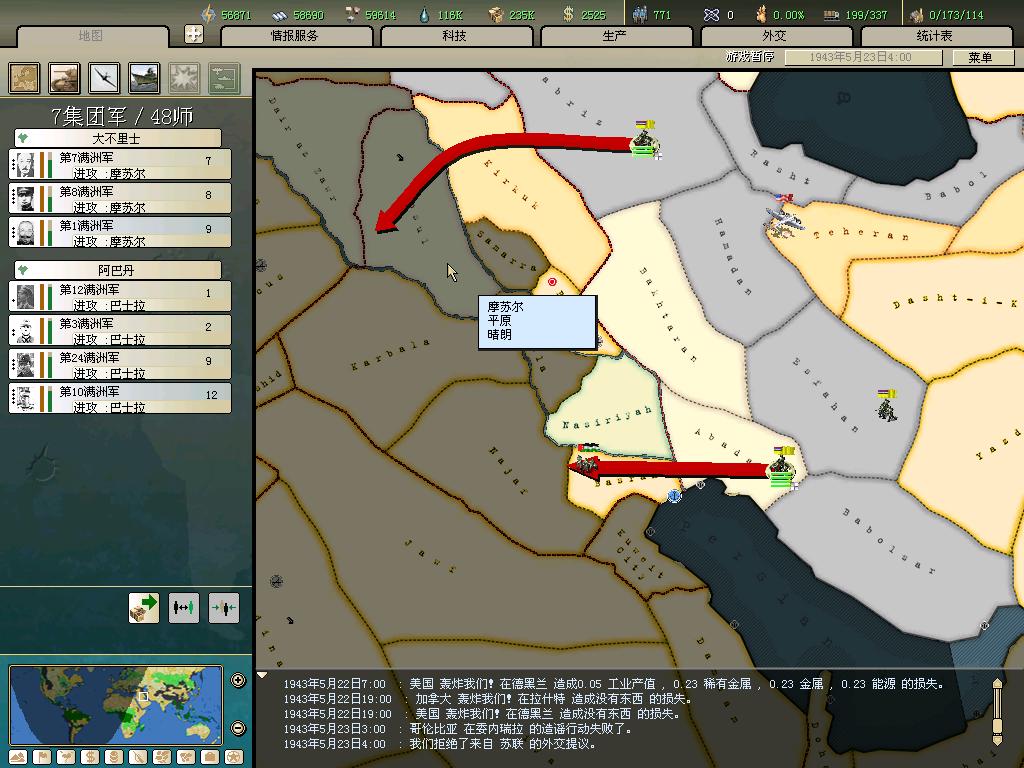Open the air units aircraft icon

point(105,78)
